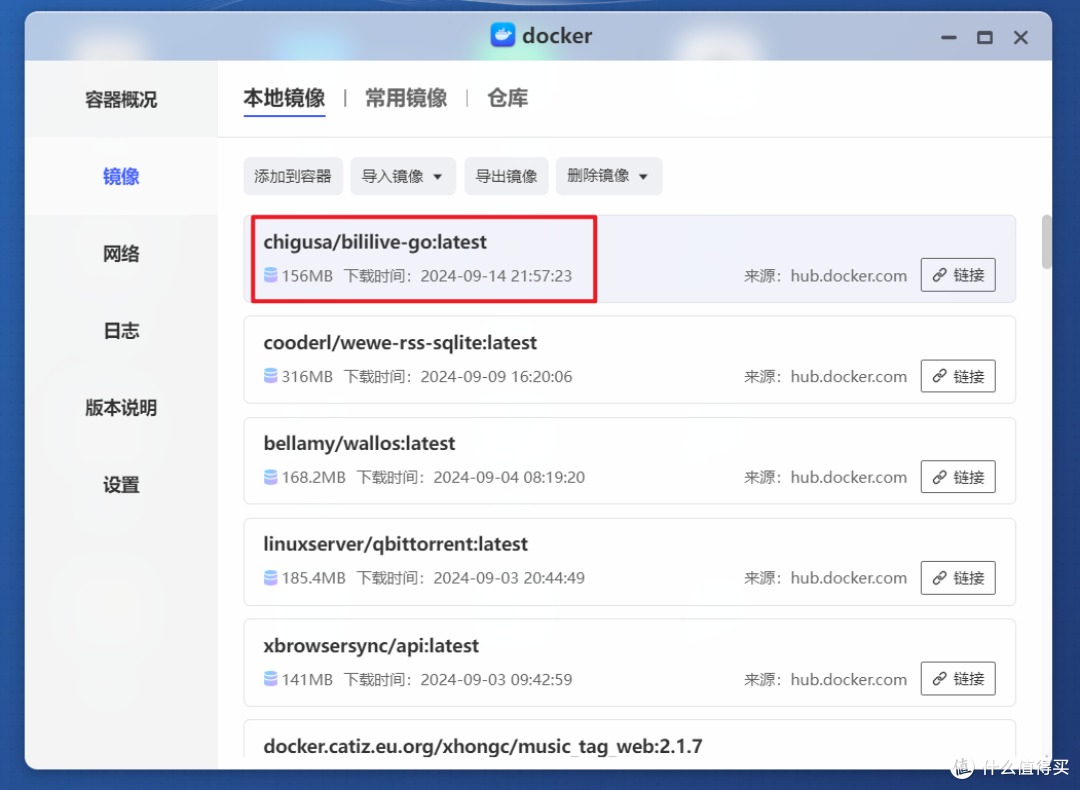Click download time 2024-09-04 08:19:20

pos(509,477)
